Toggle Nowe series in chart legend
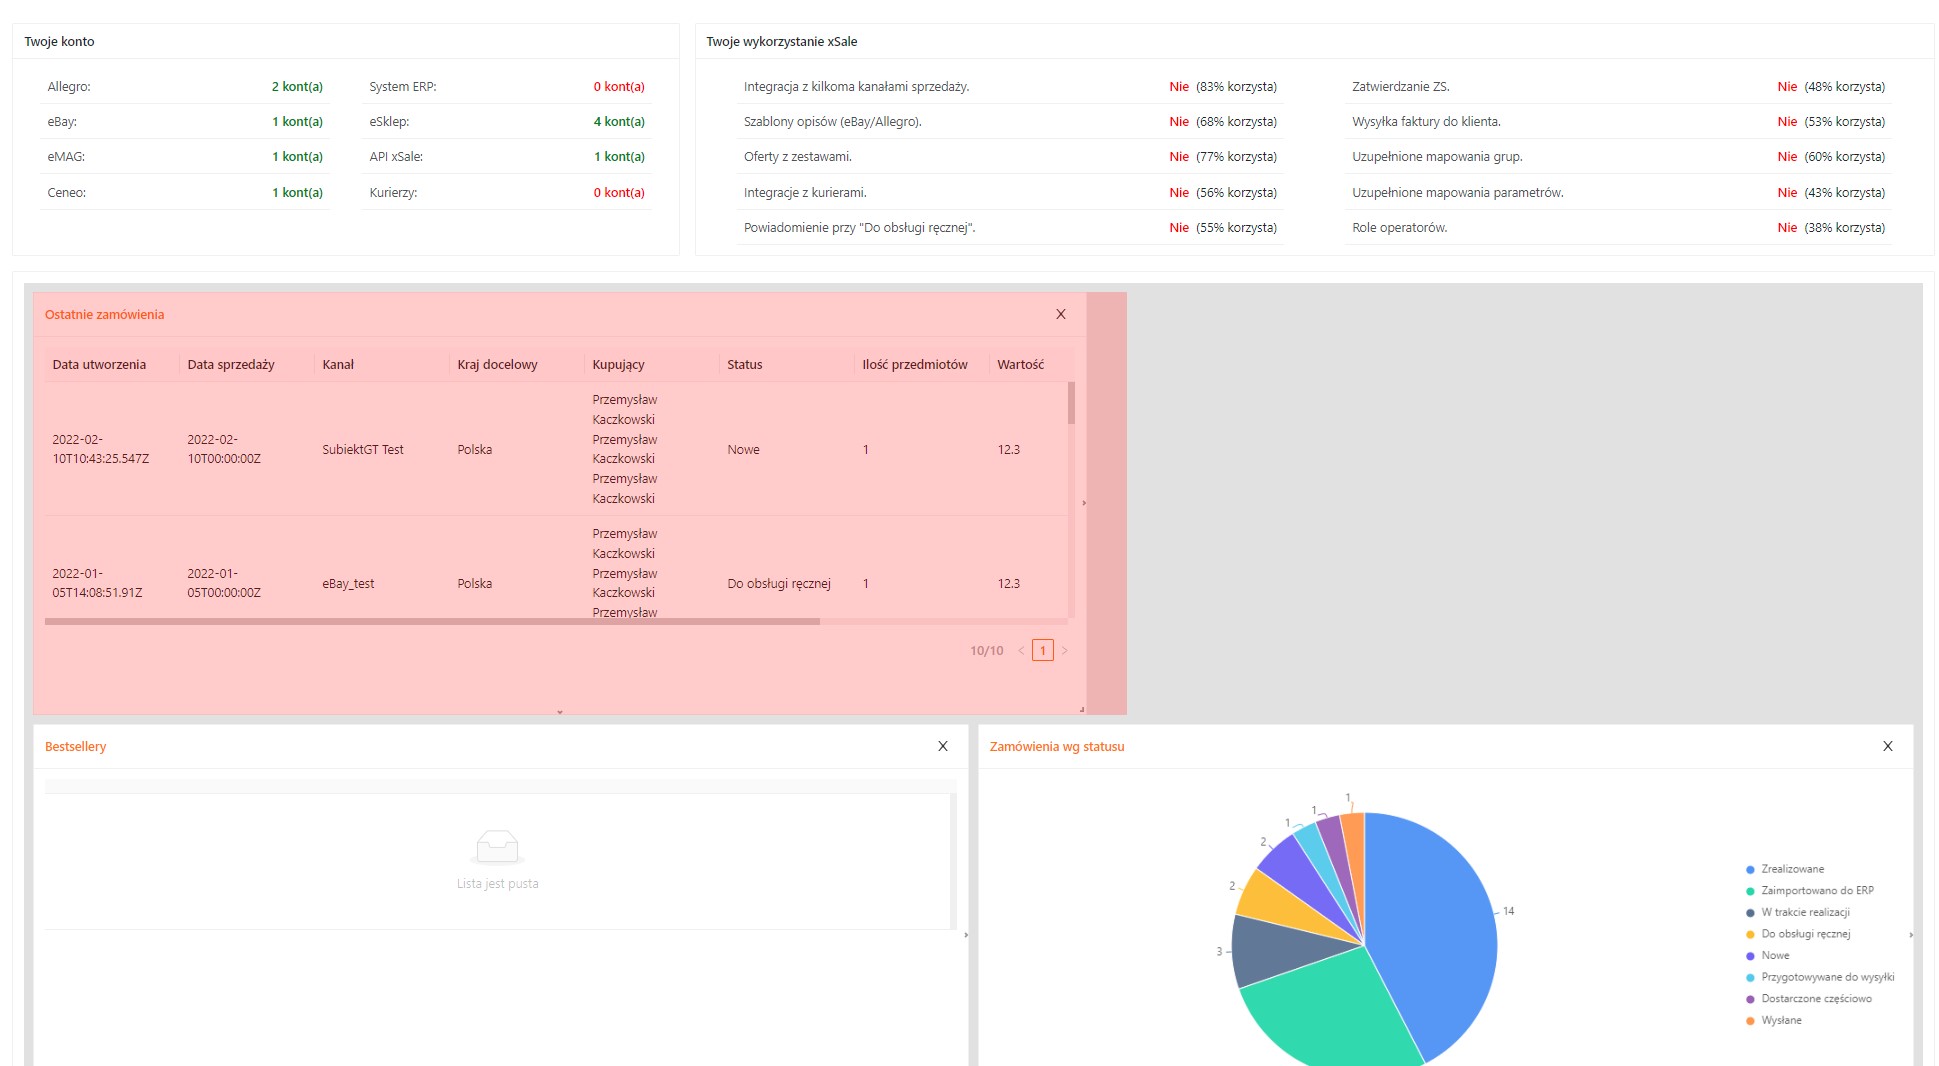Screen dimensions: 1939x1066 click(1775, 956)
